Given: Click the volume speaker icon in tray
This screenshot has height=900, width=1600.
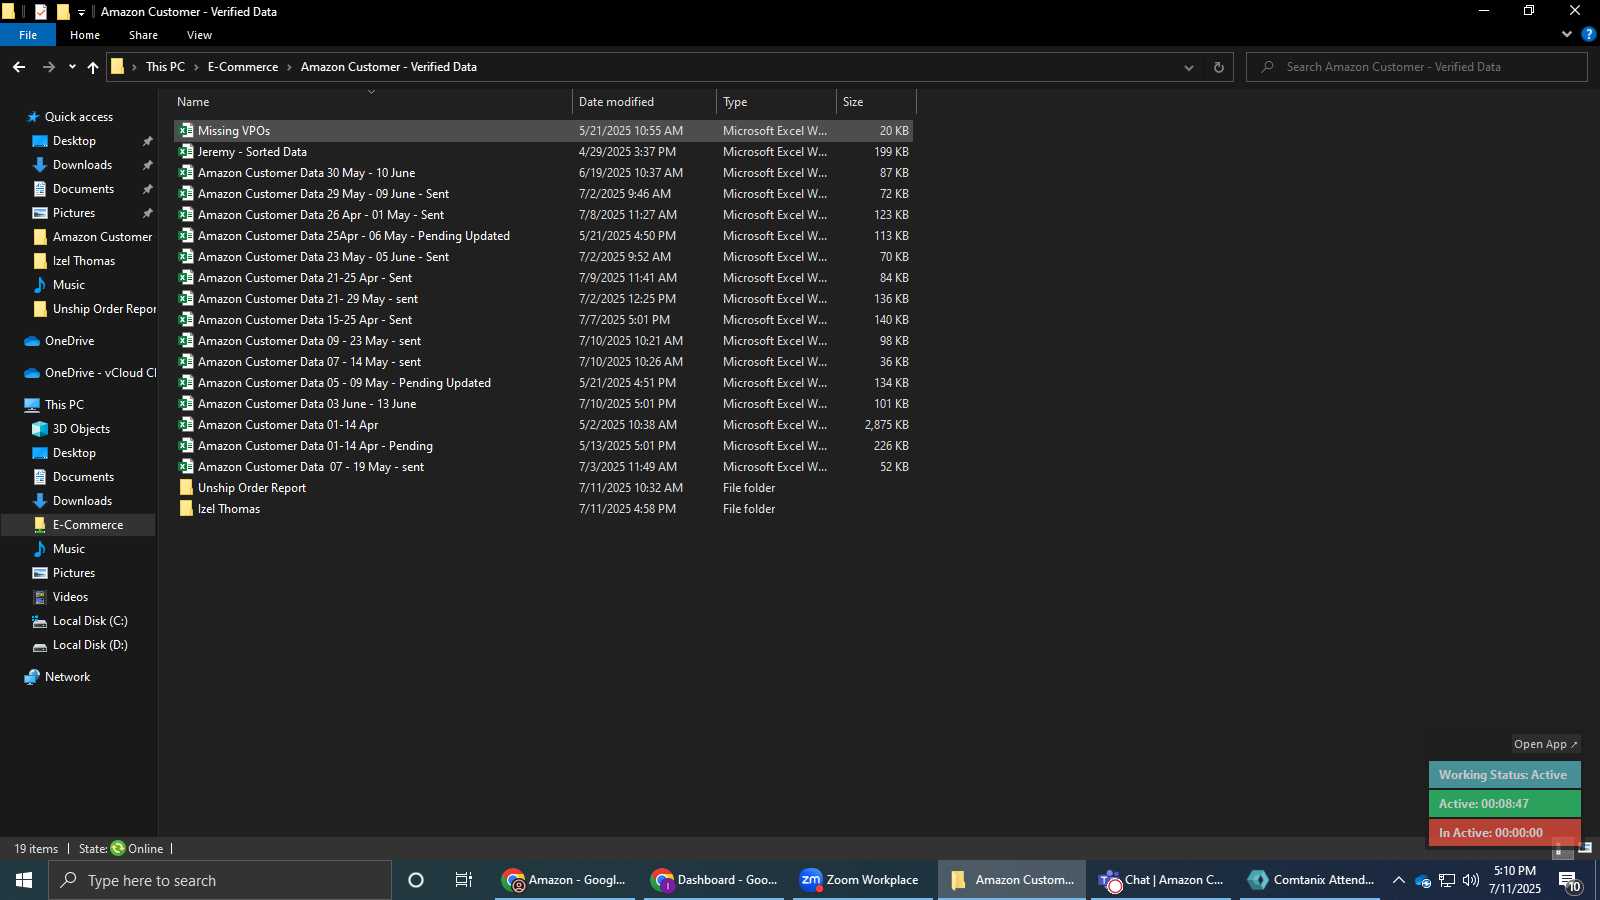Looking at the screenshot, I should [x=1470, y=880].
